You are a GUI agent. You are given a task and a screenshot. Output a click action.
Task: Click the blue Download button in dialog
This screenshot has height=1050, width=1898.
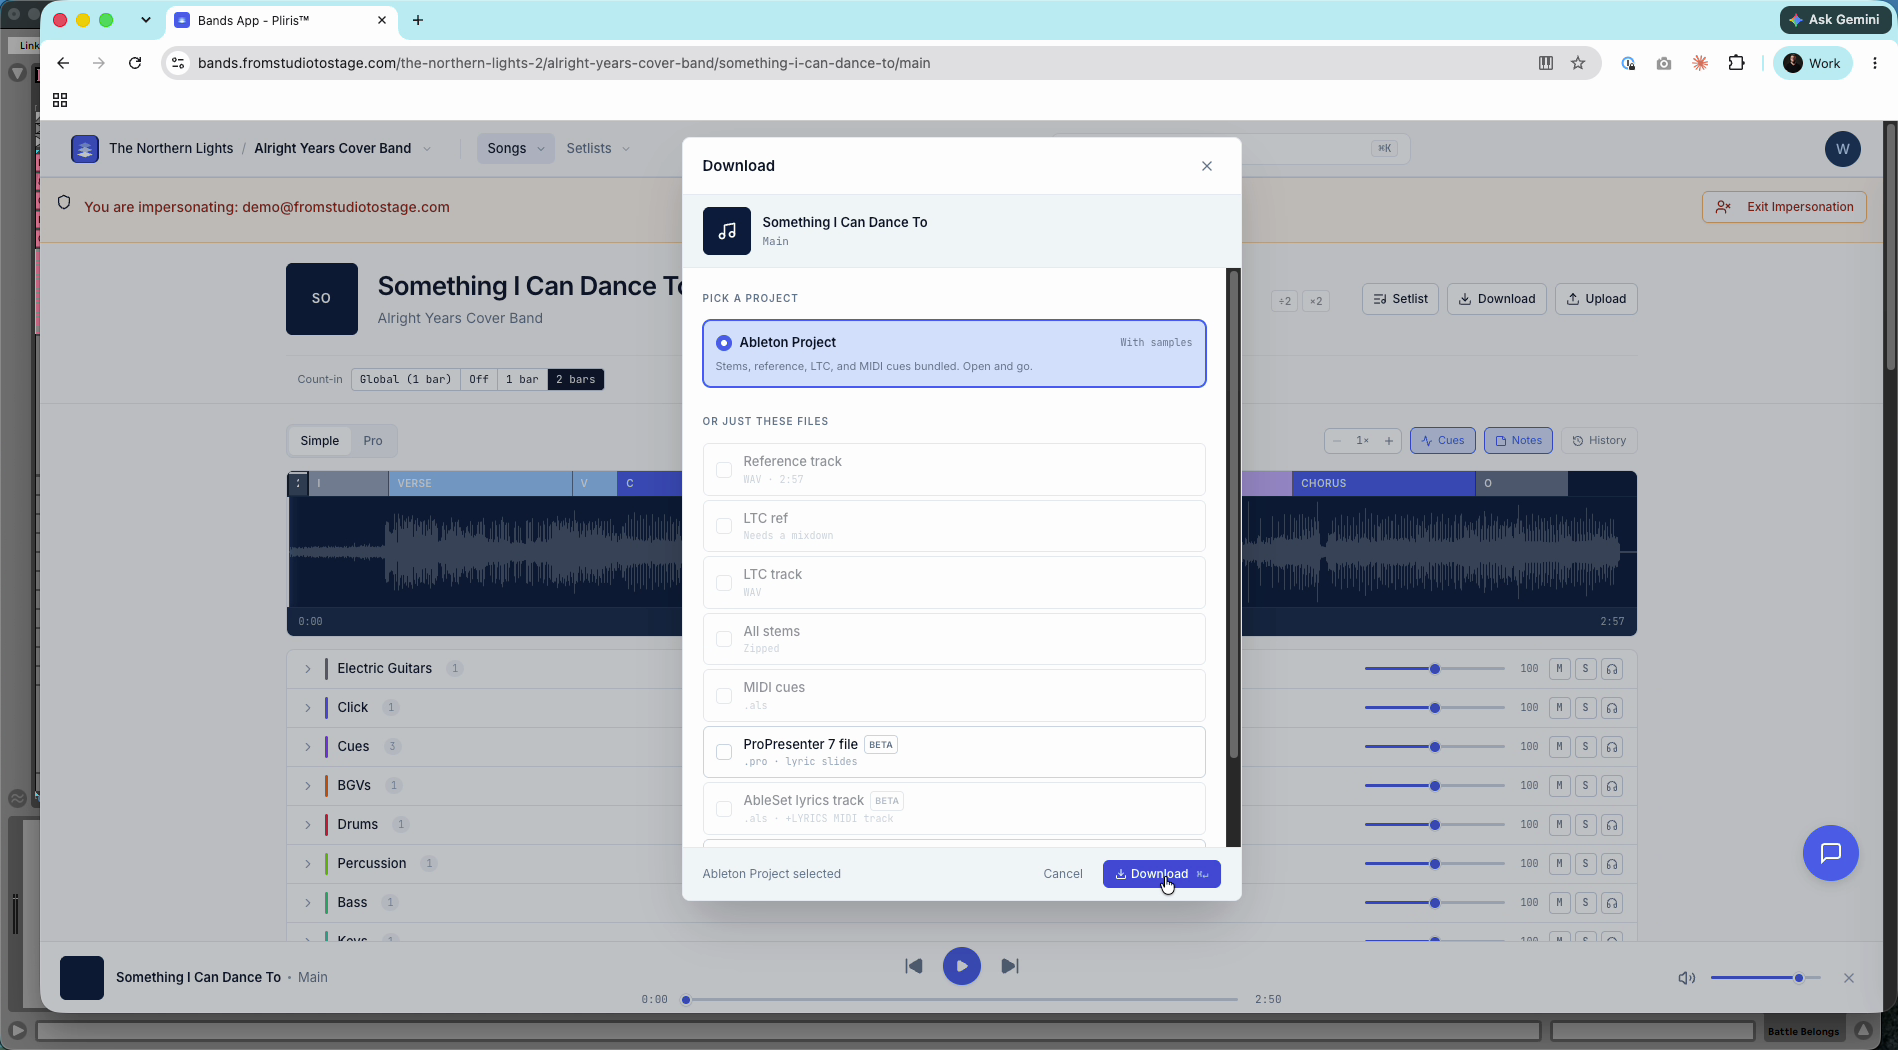pyautogui.click(x=1161, y=874)
